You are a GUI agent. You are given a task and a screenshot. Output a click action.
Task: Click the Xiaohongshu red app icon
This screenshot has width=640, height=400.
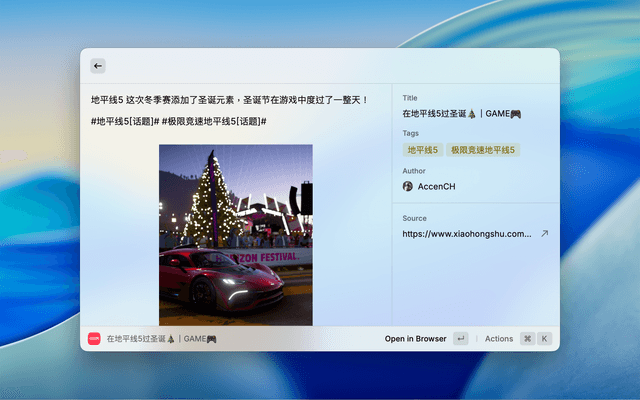[x=94, y=339]
